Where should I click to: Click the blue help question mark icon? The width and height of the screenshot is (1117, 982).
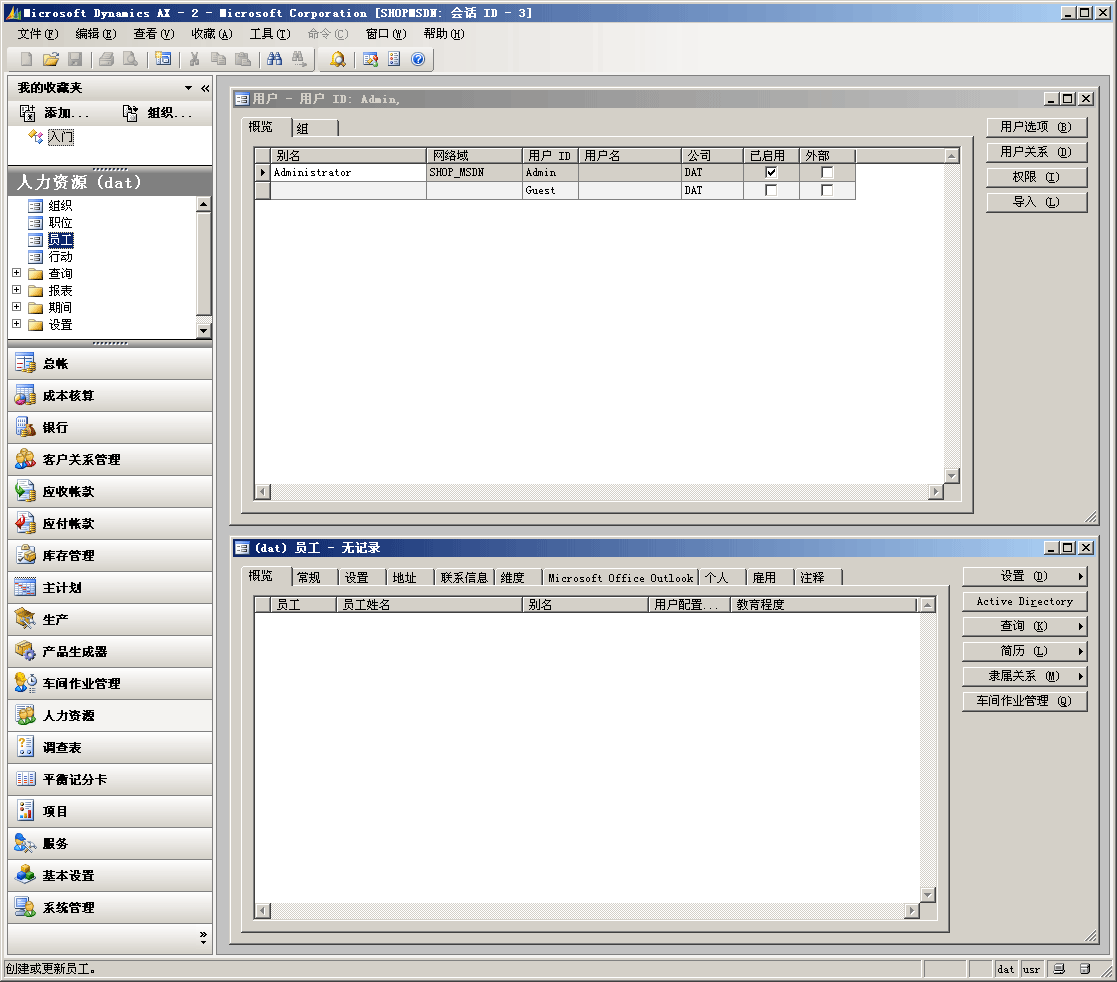coord(418,59)
